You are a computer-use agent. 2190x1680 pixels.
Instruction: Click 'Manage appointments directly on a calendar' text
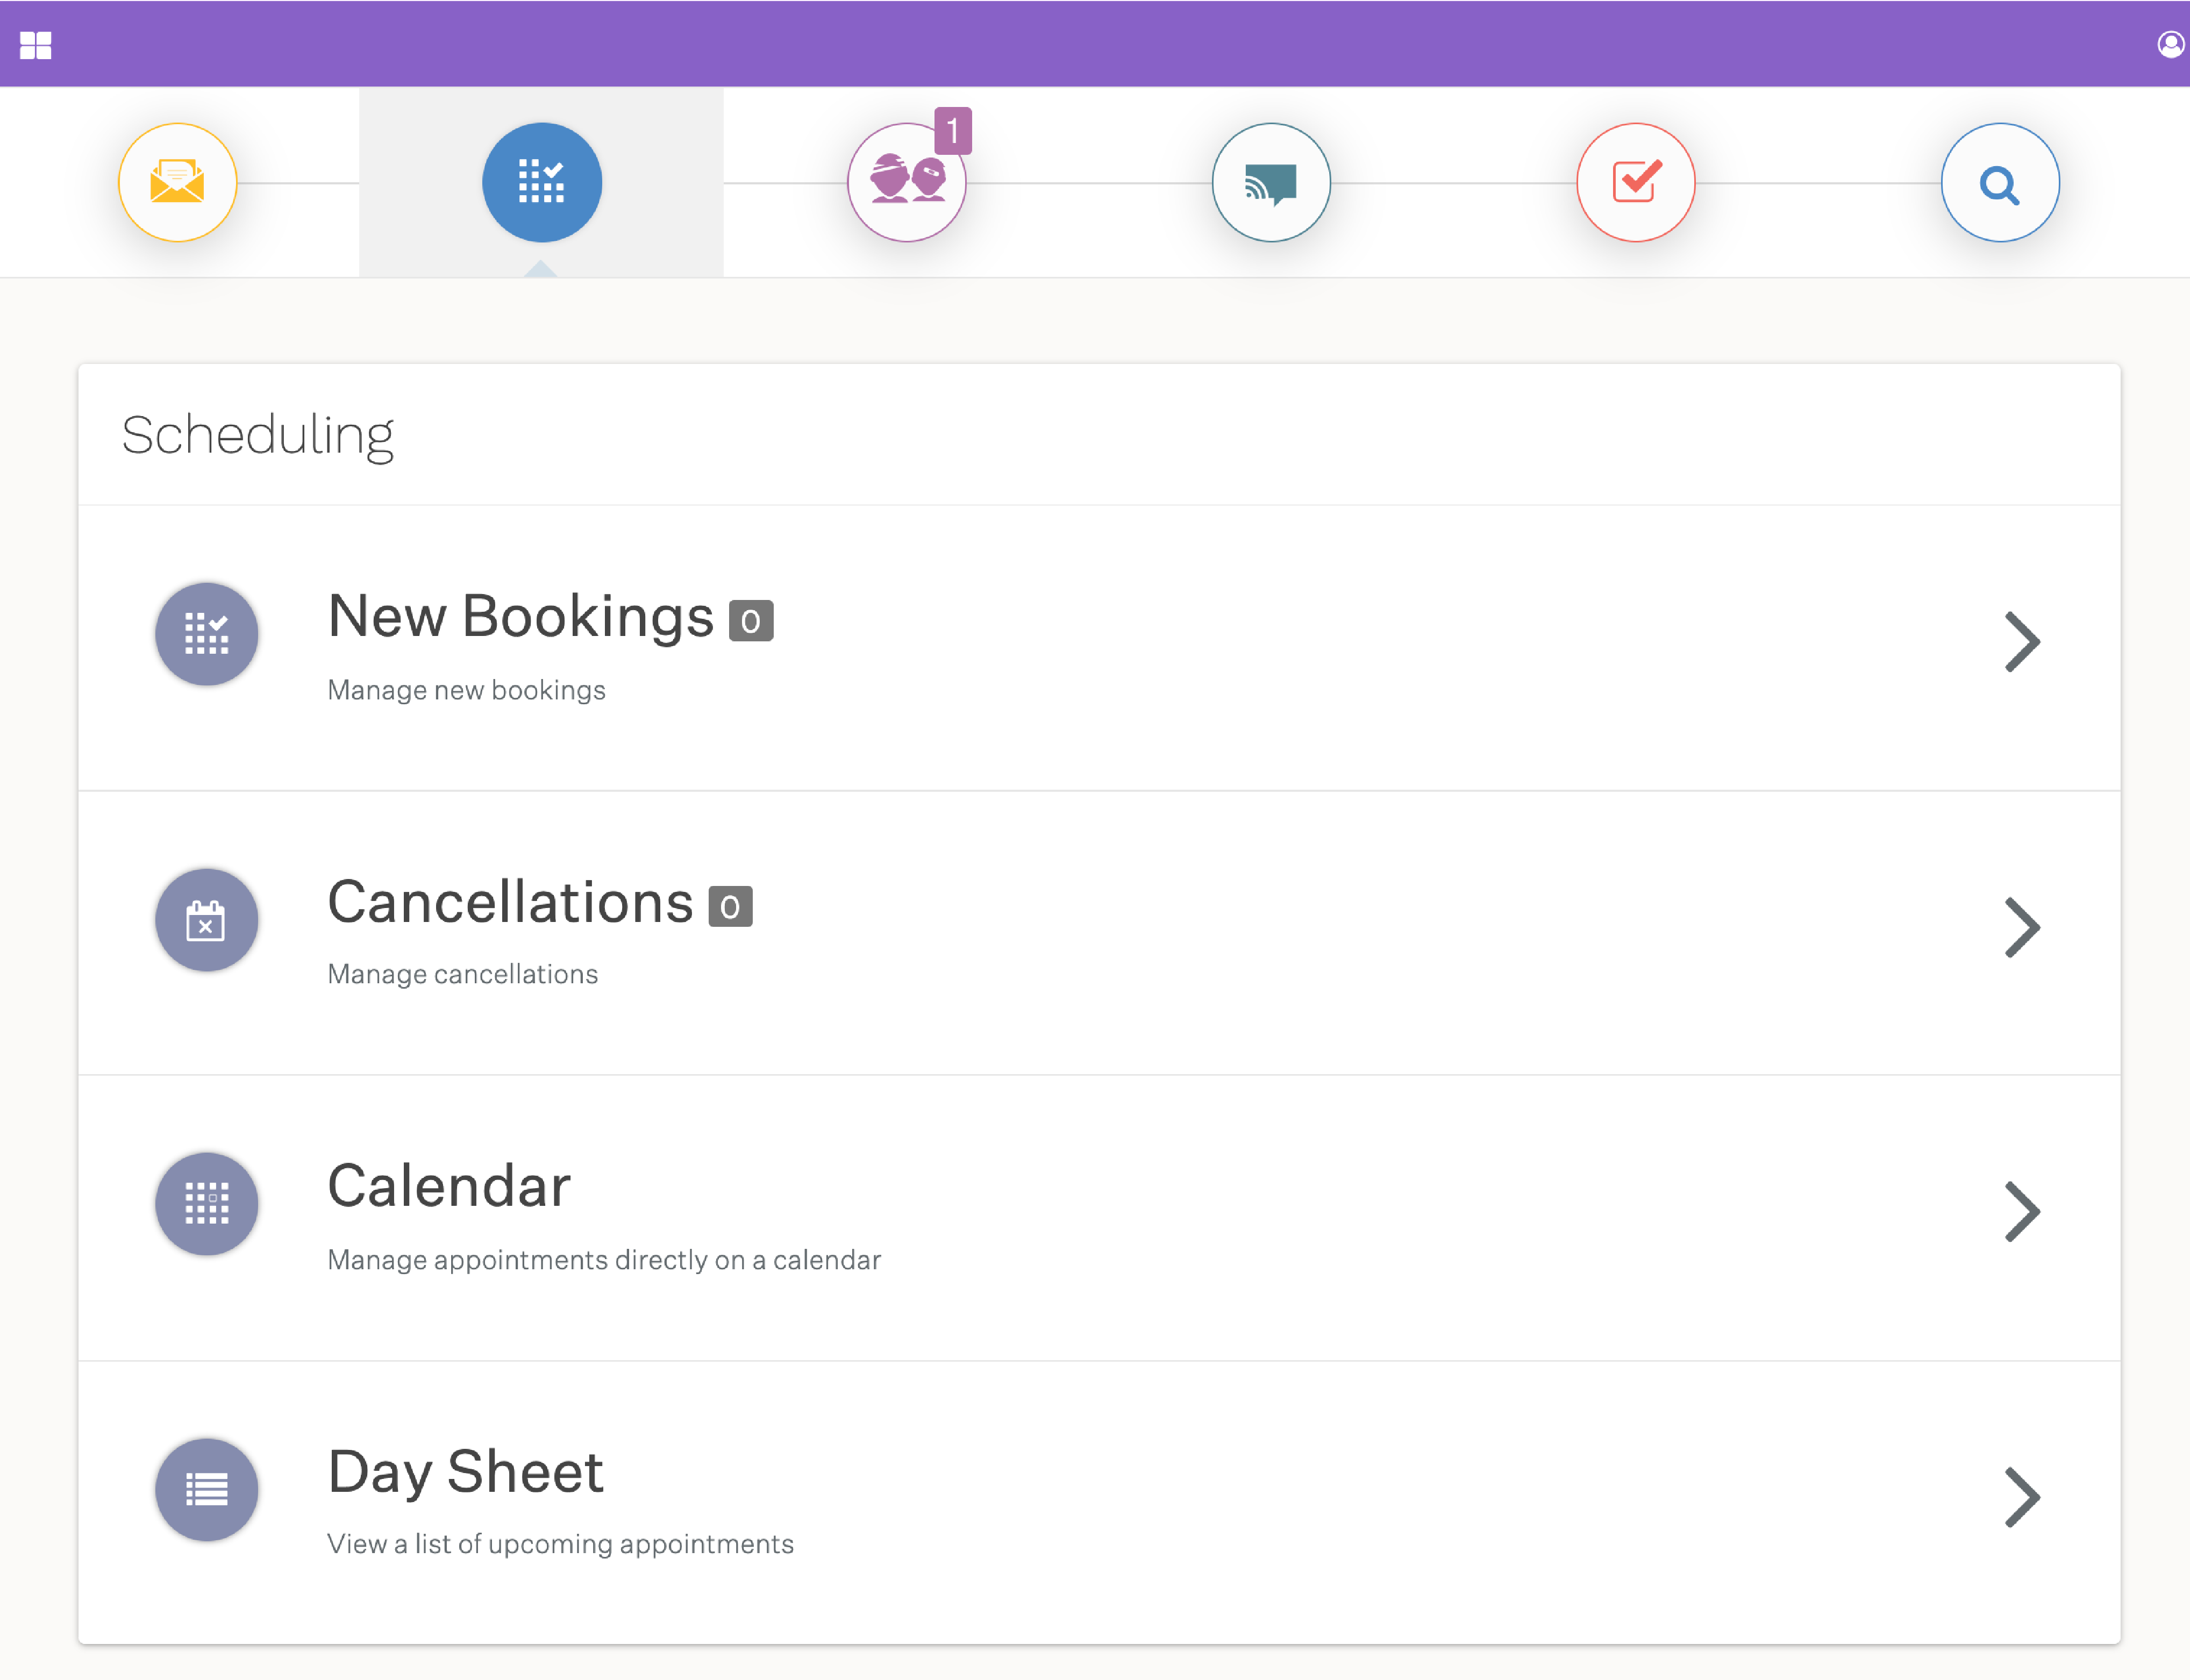coord(604,1260)
